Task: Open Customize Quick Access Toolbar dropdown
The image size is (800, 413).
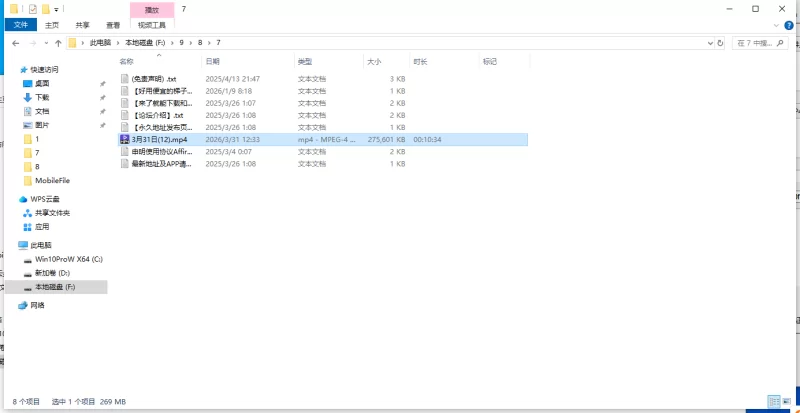Action: coord(56,9)
